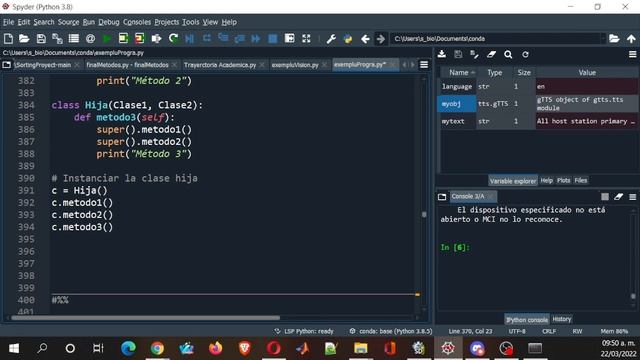The width and height of the screenshot is (640, 360).
Task: Run the file with green play button
Action: (107, 38)
